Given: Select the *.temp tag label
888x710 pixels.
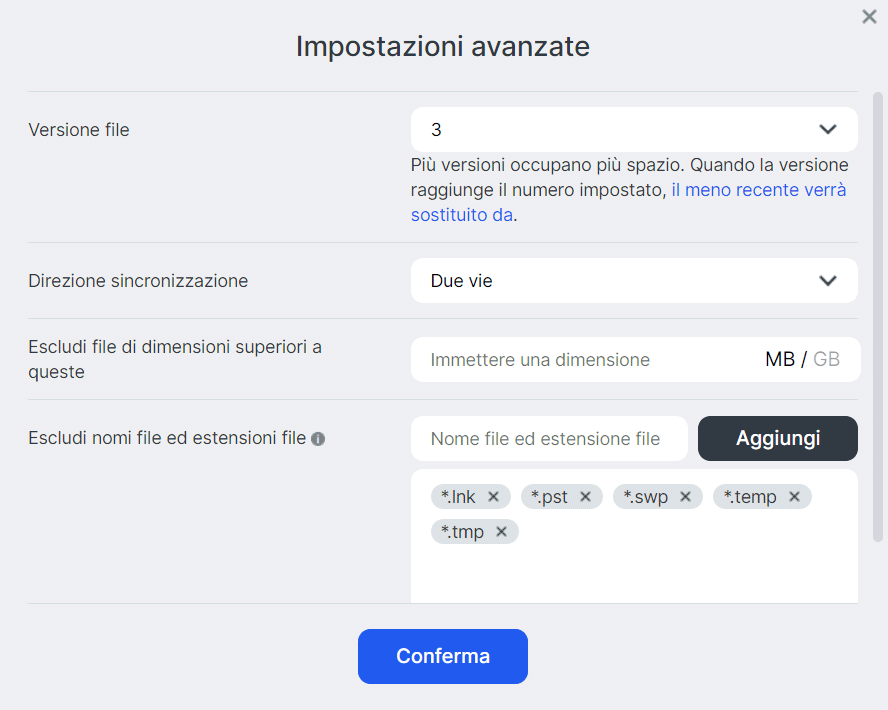Looking at the screenshot, I should (751, 497).
